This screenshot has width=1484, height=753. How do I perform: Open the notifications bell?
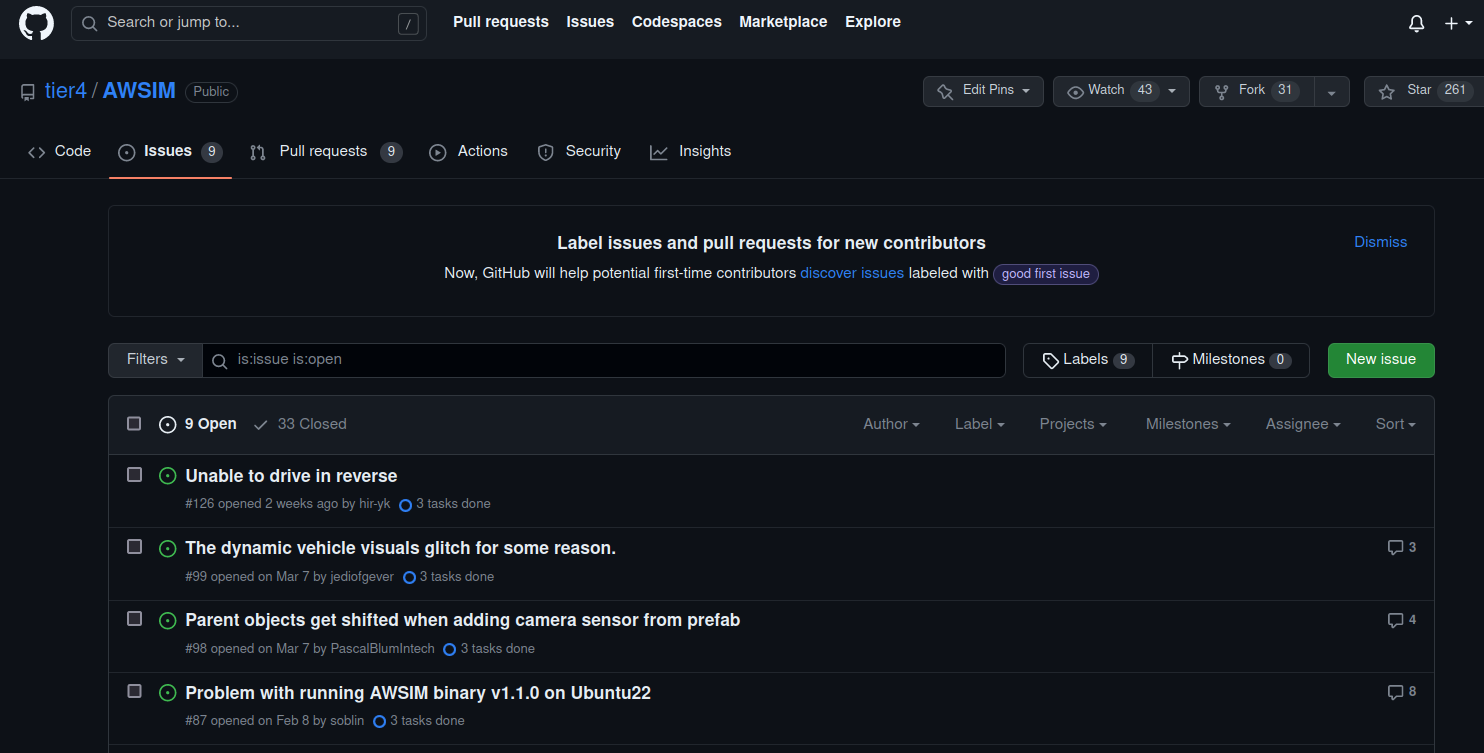[x=1416, y=23]
